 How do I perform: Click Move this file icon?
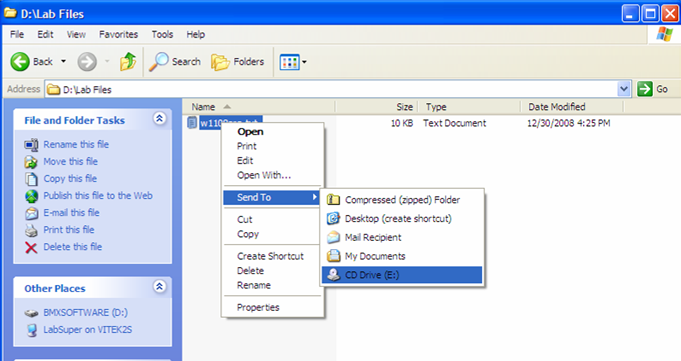click(x=31, y=162)
